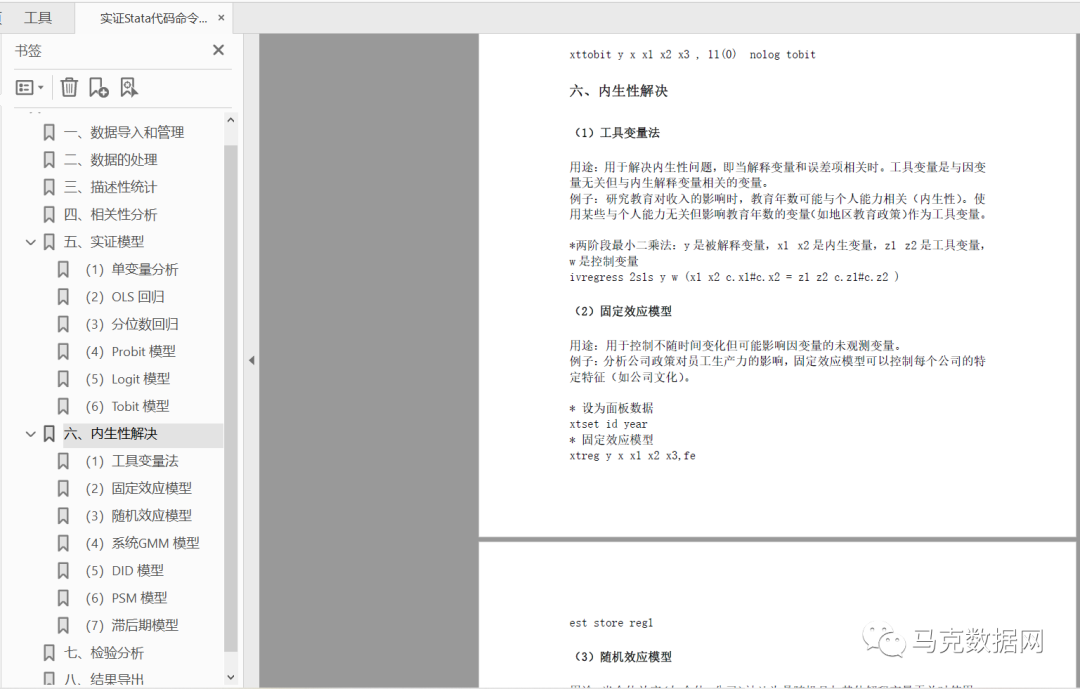Click the bookmark icon beside (7) 滞后期模型
Screen dimensions: 1080x689
coord(64,624)
